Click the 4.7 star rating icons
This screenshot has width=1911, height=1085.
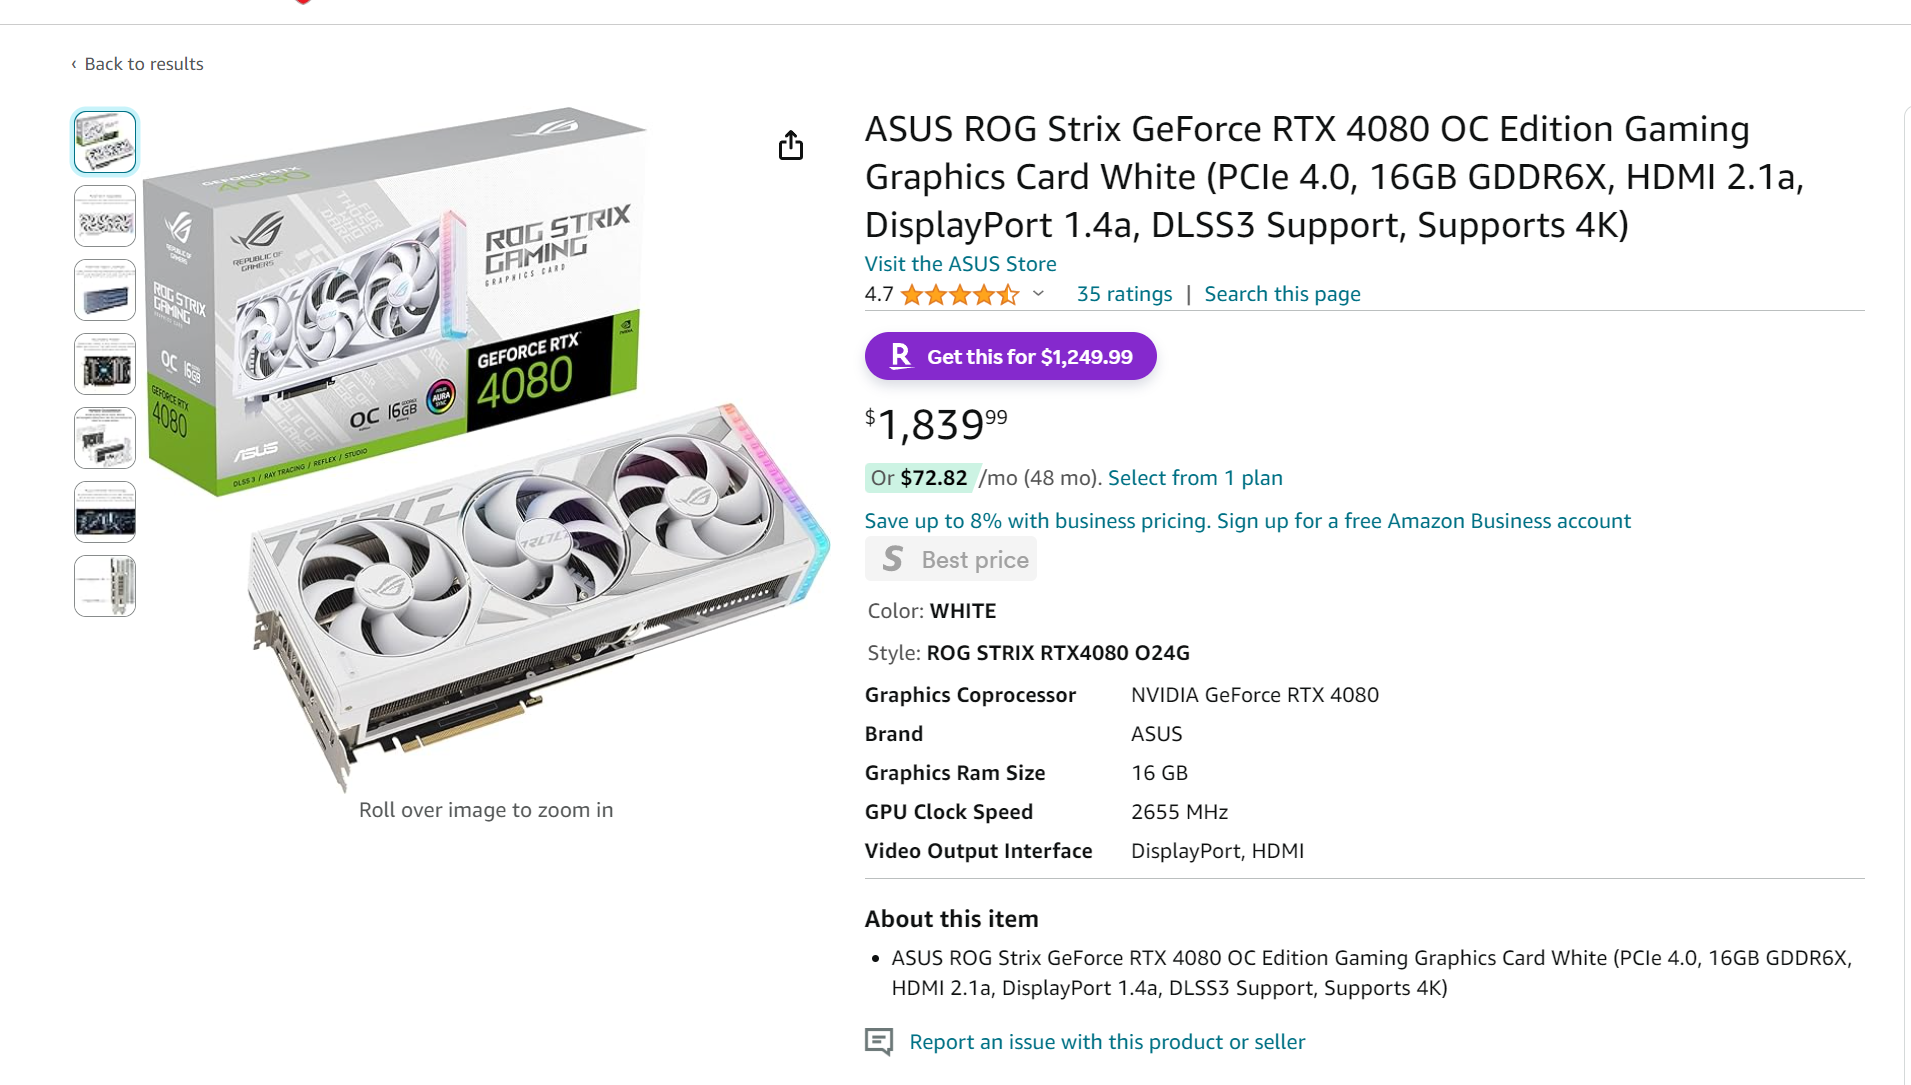pyautogui.click(x=959, y=294)
